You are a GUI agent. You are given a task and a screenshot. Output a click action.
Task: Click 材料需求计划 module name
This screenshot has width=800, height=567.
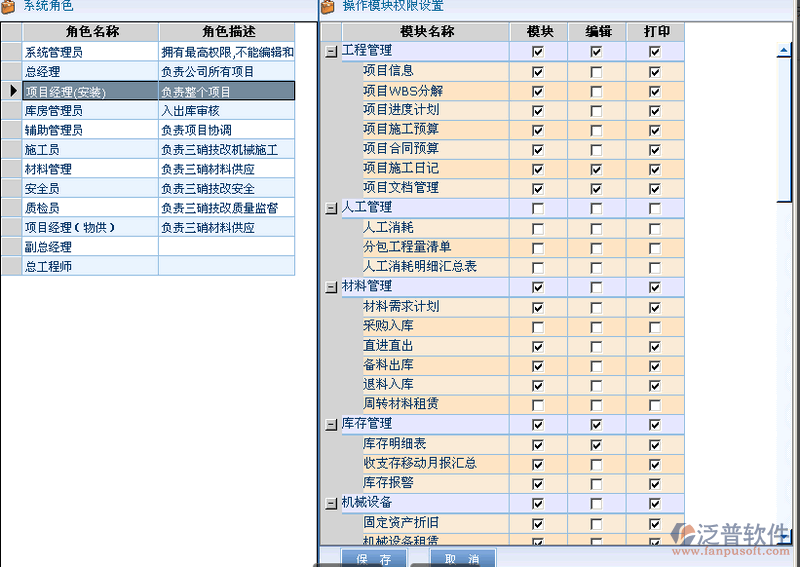click(401, 306)
